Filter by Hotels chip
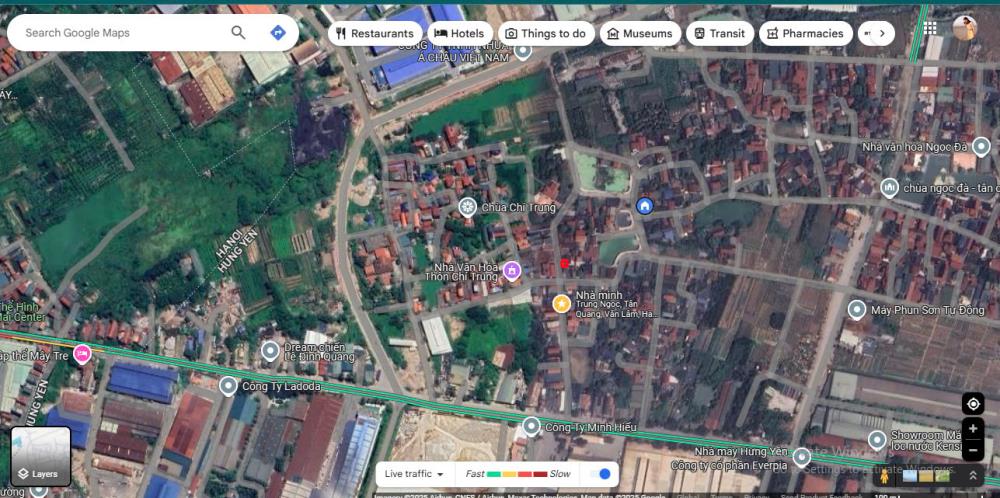This screenshot has height=498, width=1000. pos(459,33)
